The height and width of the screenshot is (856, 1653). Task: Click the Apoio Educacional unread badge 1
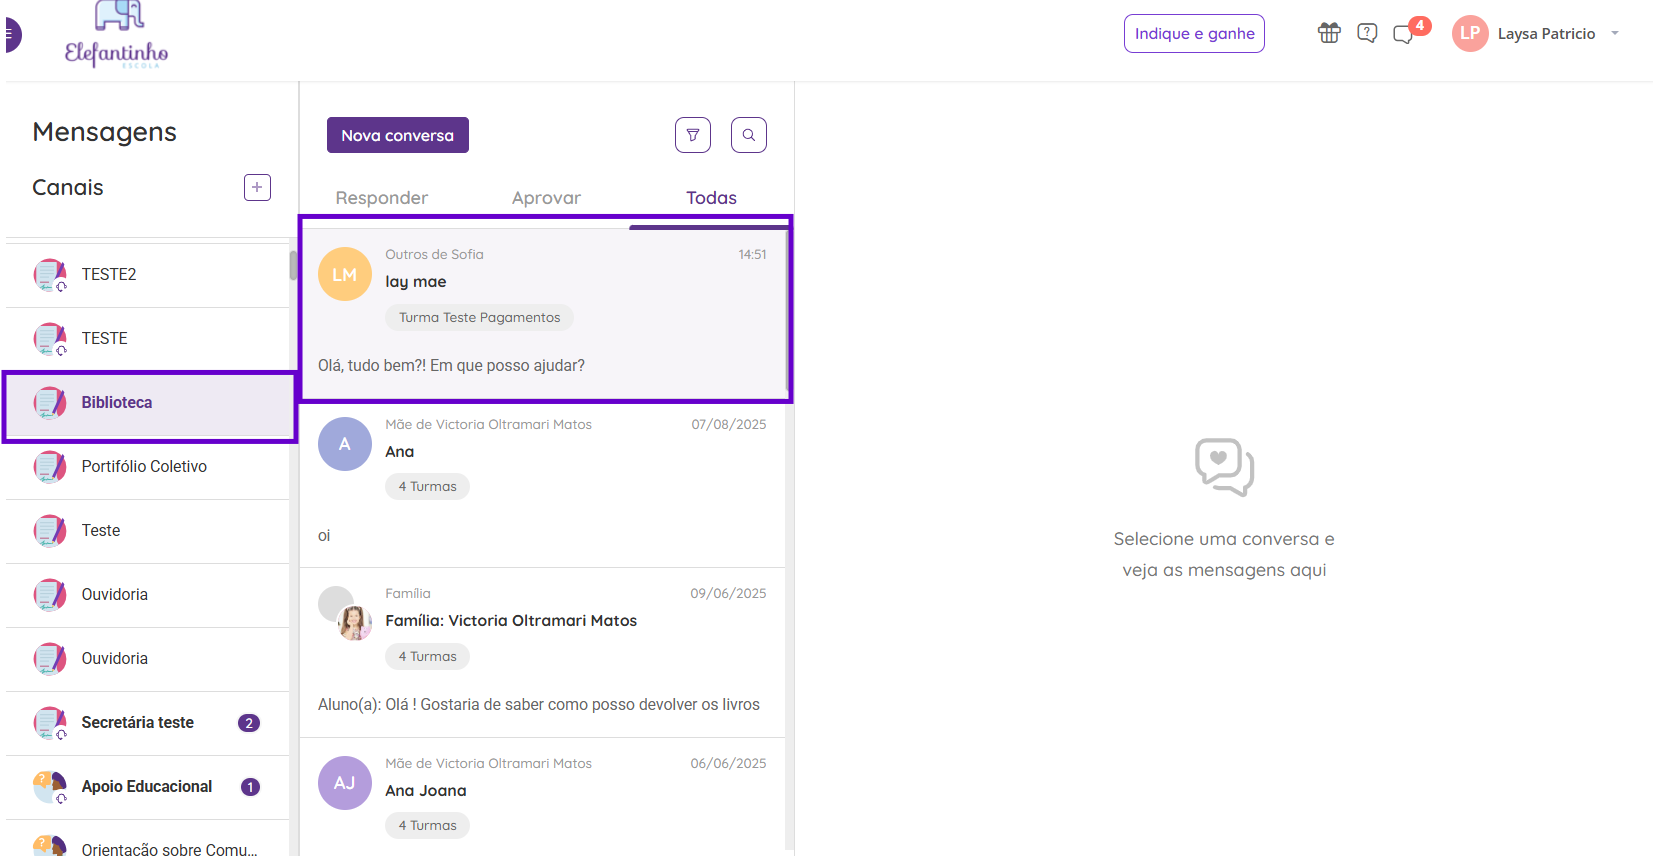(250, 787)
